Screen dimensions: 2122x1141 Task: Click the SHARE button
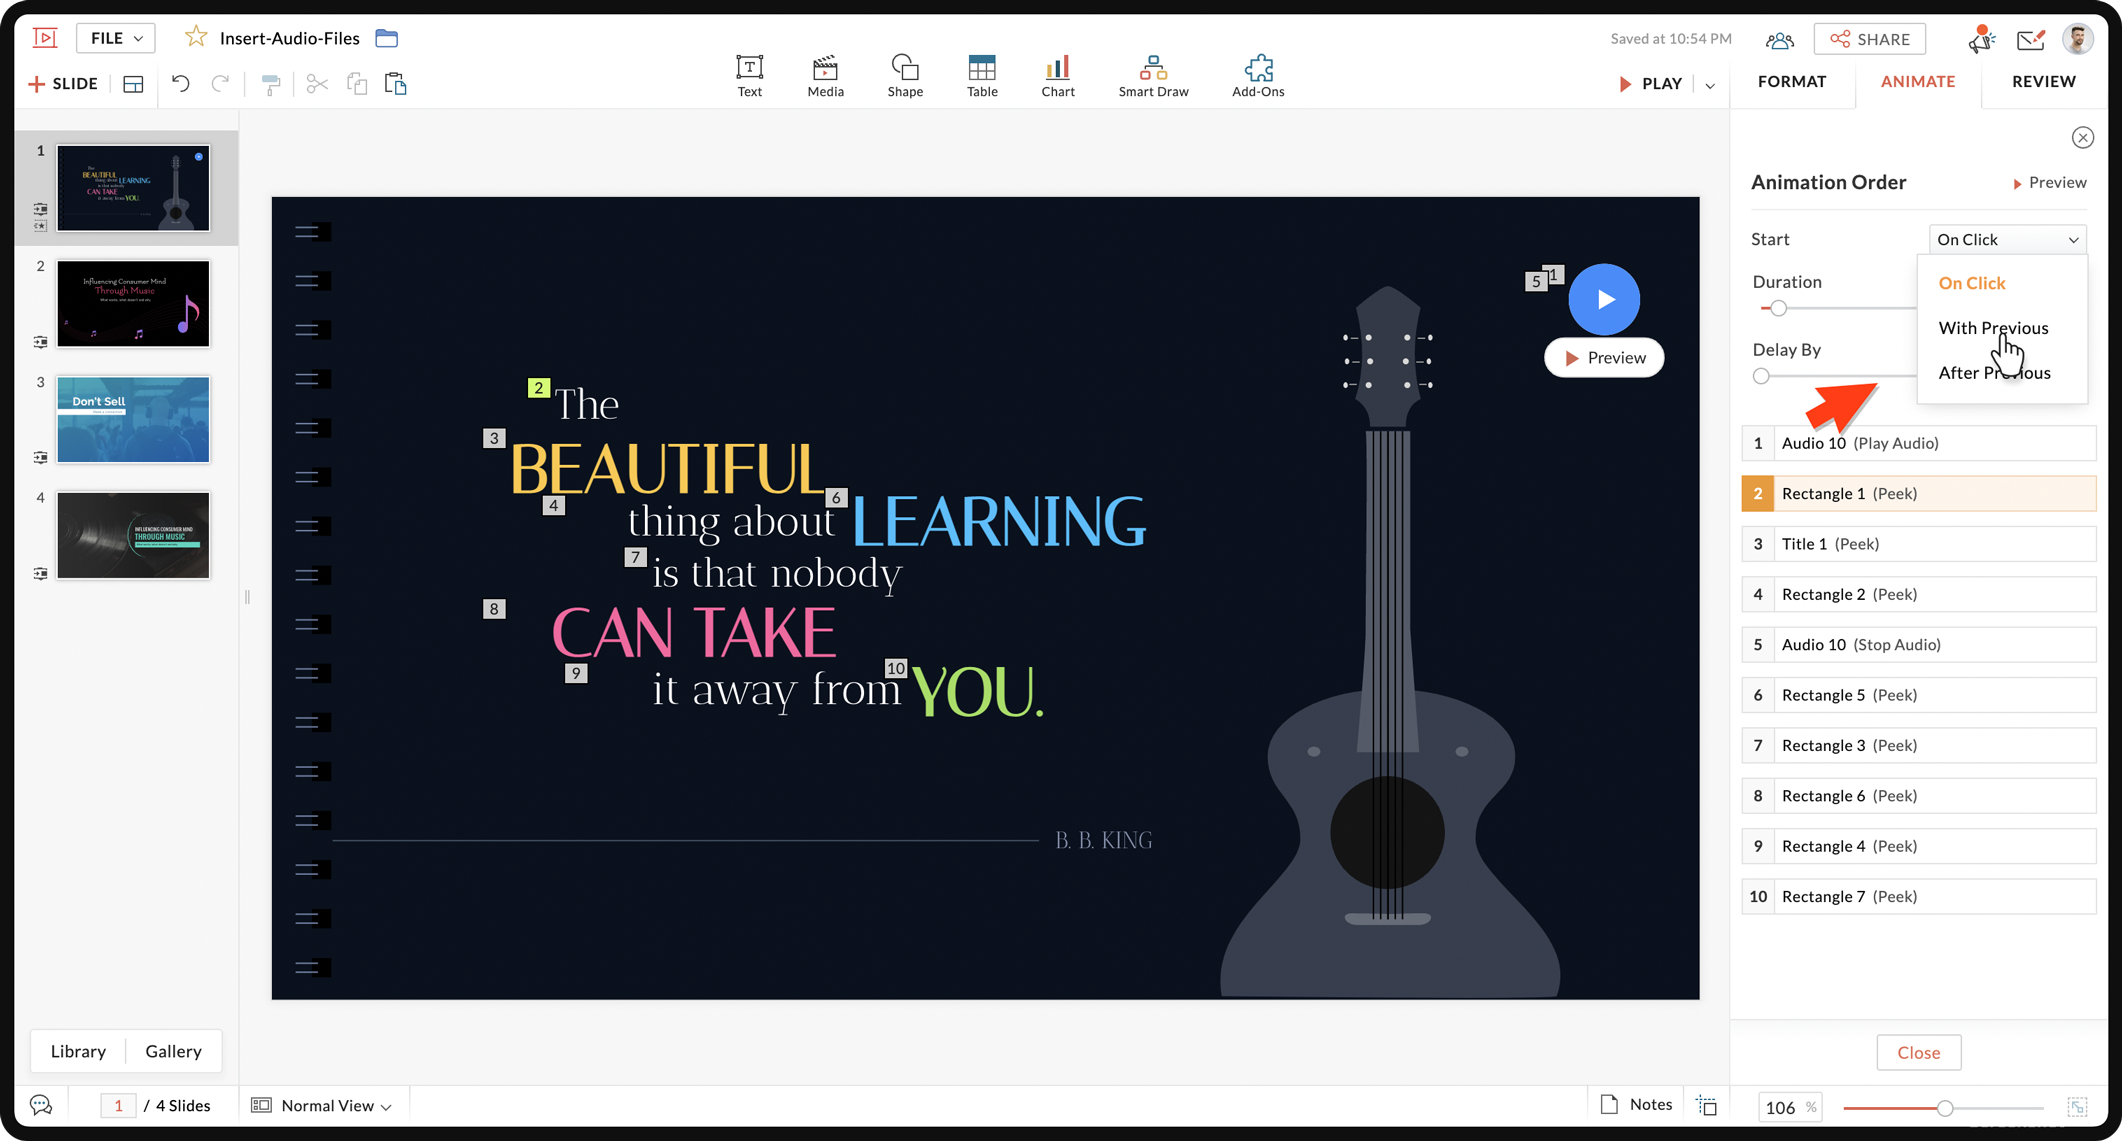(1869, 39)
